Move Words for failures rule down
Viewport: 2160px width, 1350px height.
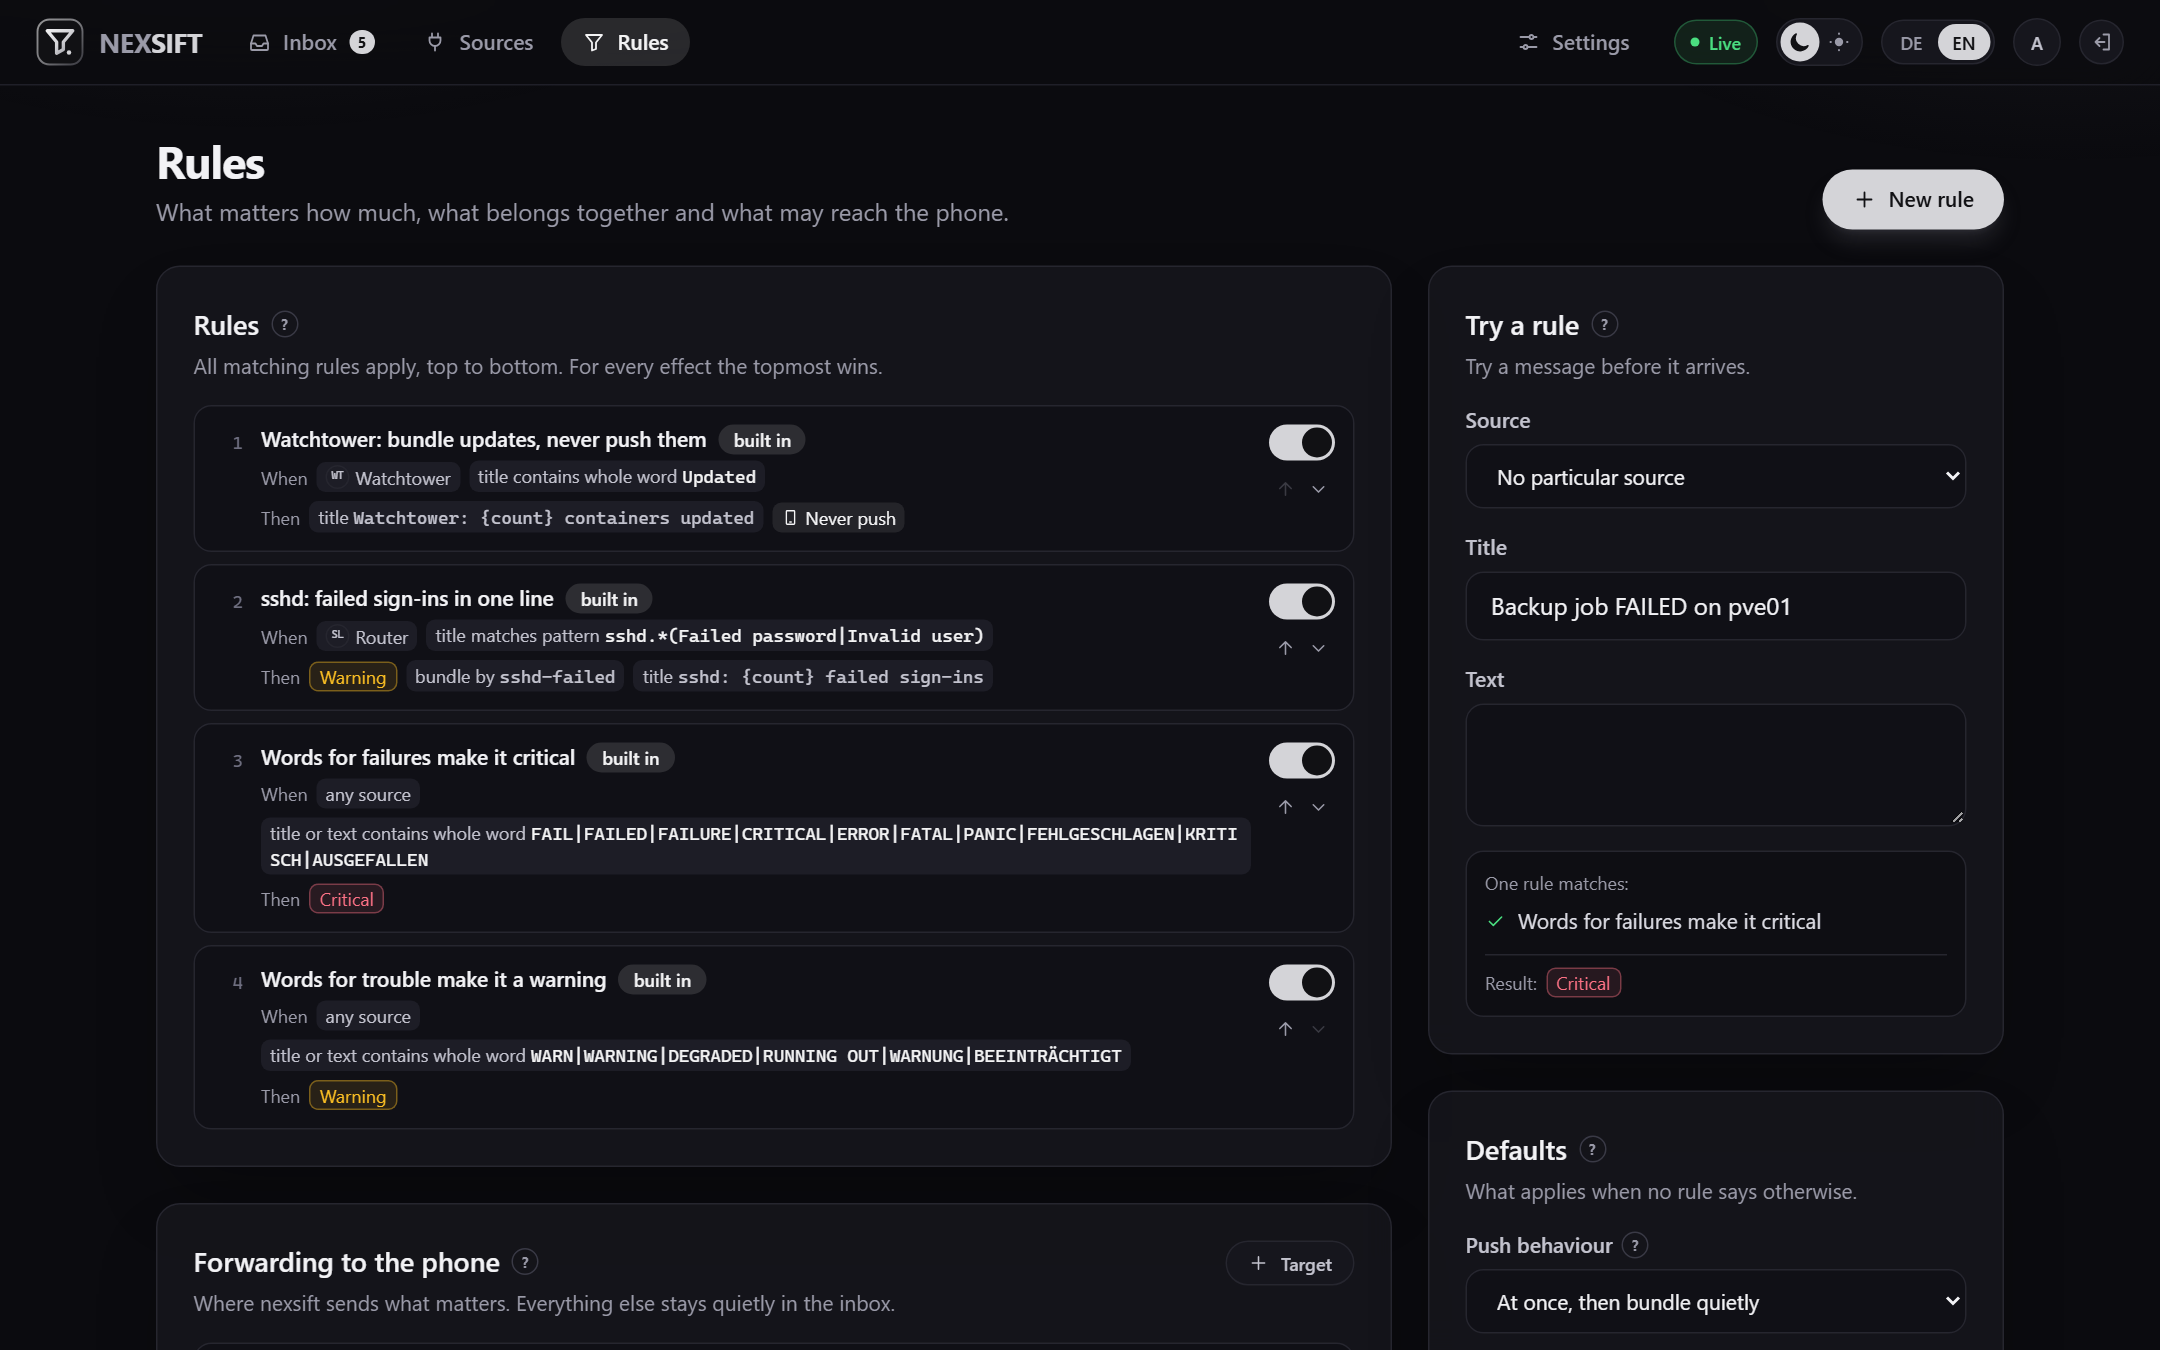[x=1318, y=807]
